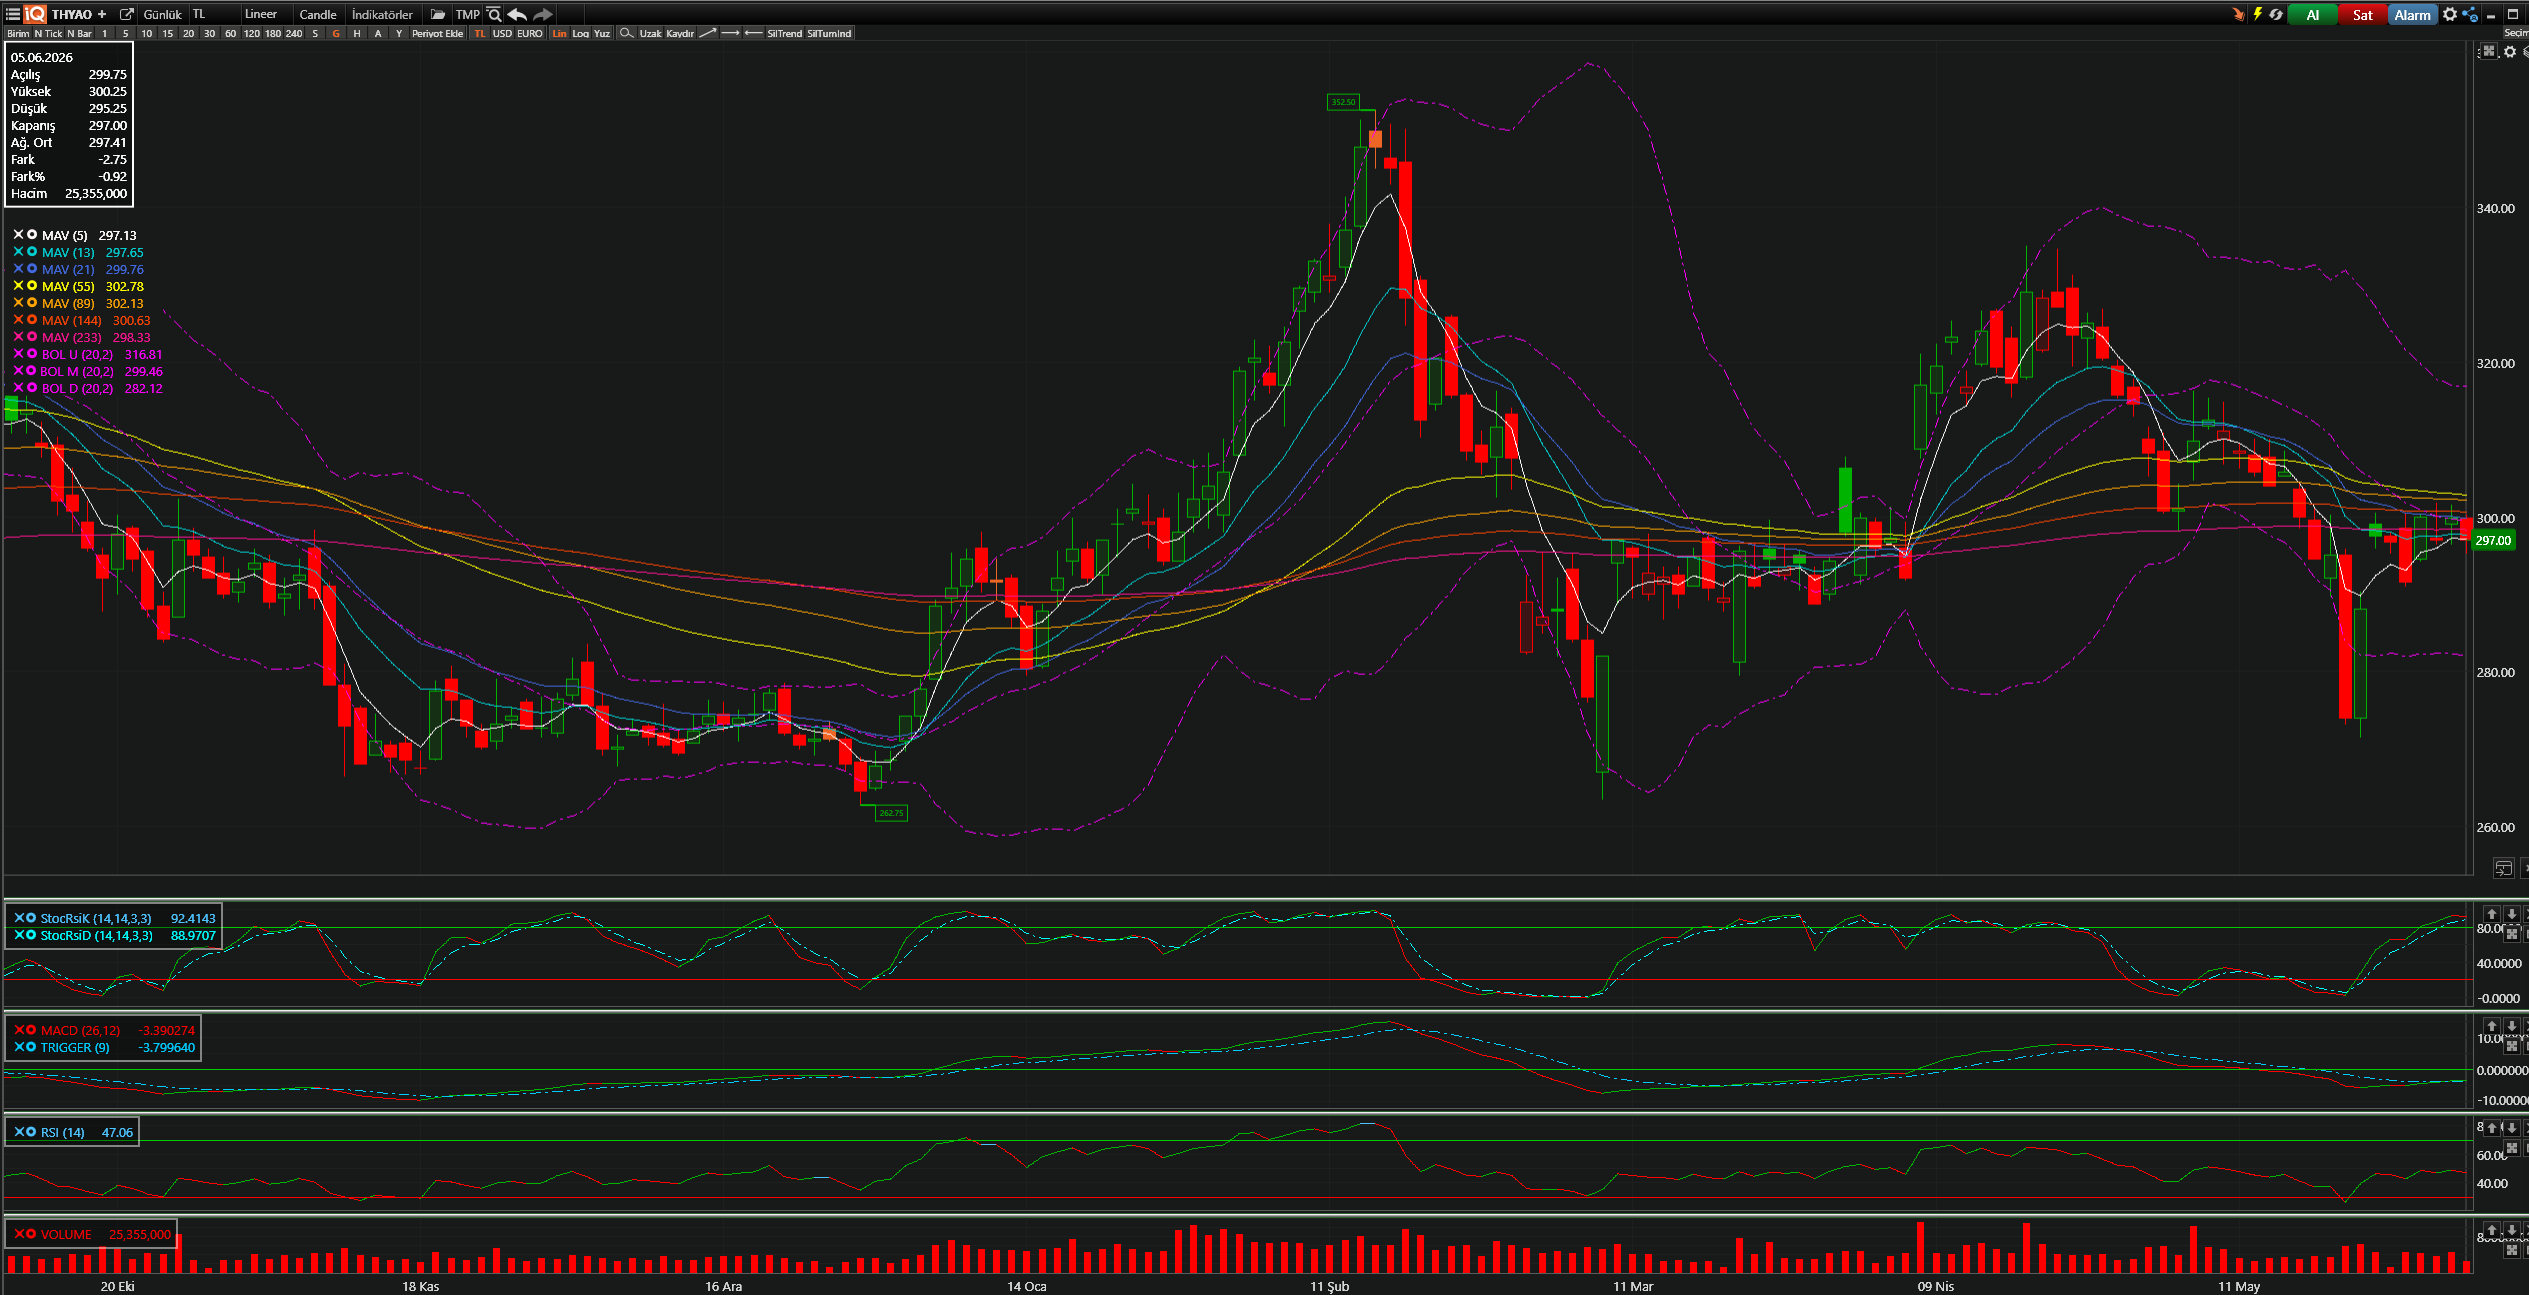This screenshot has width=2529, height=1295.
Task: Click the chart search magnifier icon beside TMP
Action: click(x=494, y=14)
